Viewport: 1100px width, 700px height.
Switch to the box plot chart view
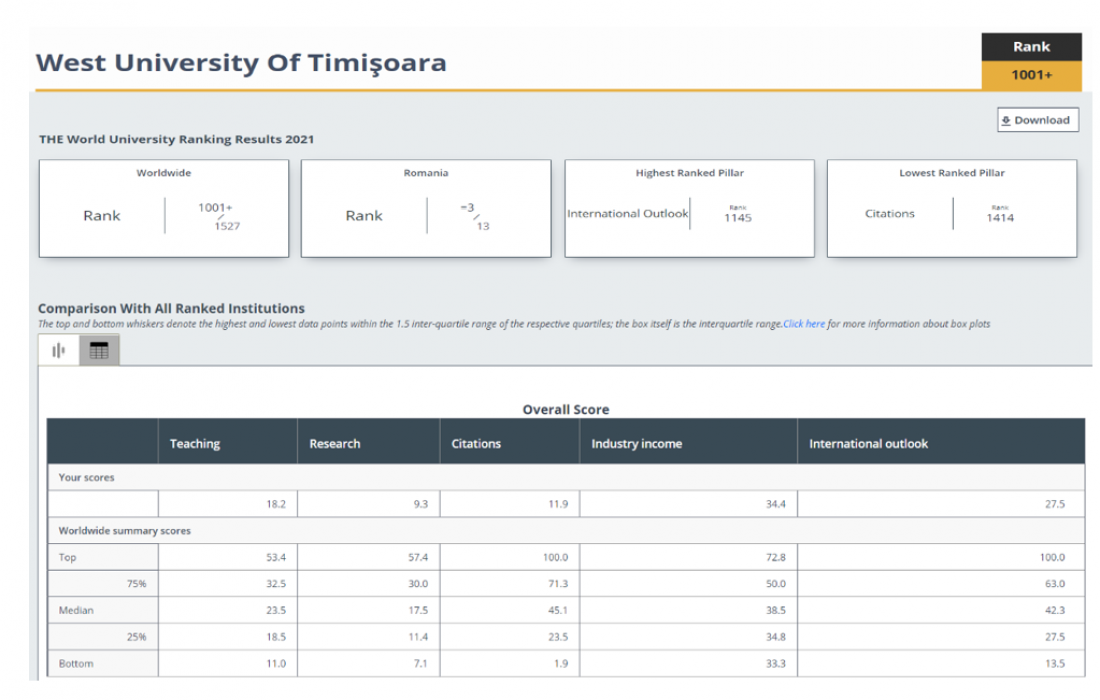point(59,350)
